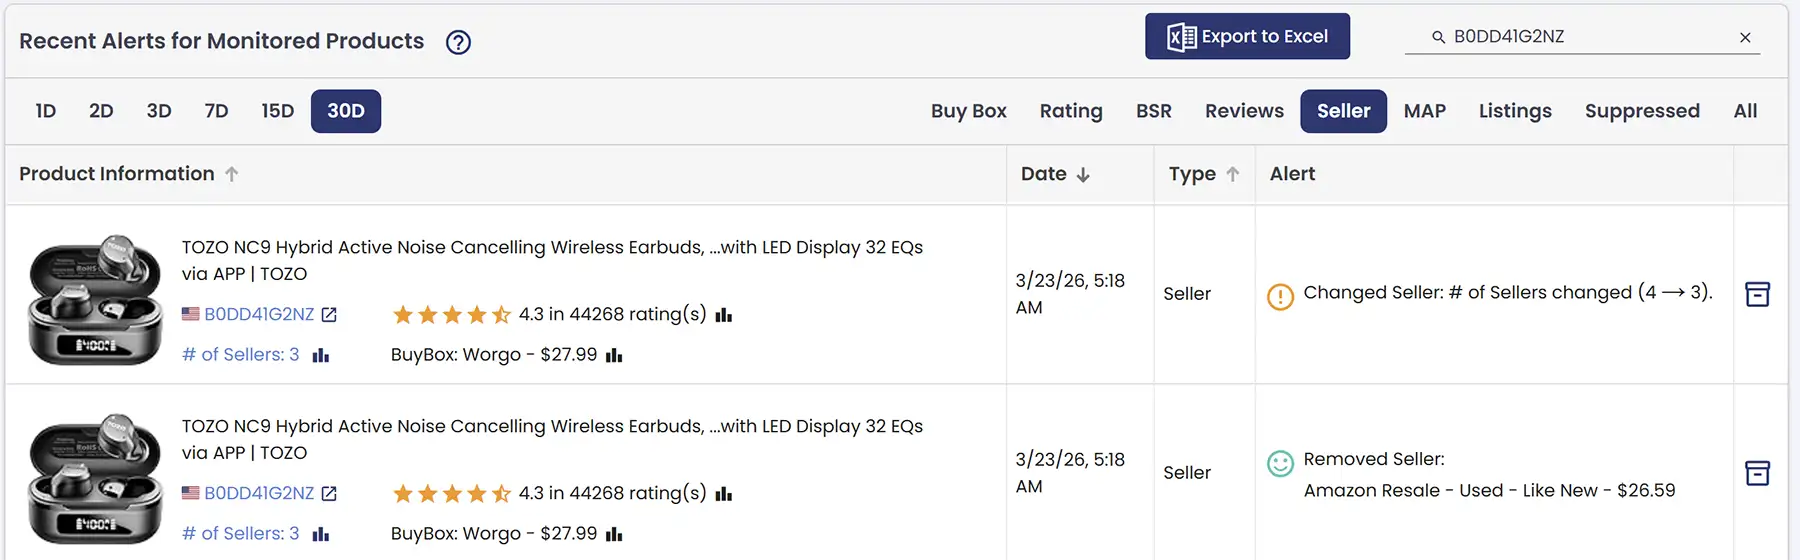Screen dimensions: 1800x560
Task: Open the Suppressed alerts tab
Action: pos(1641,111)
